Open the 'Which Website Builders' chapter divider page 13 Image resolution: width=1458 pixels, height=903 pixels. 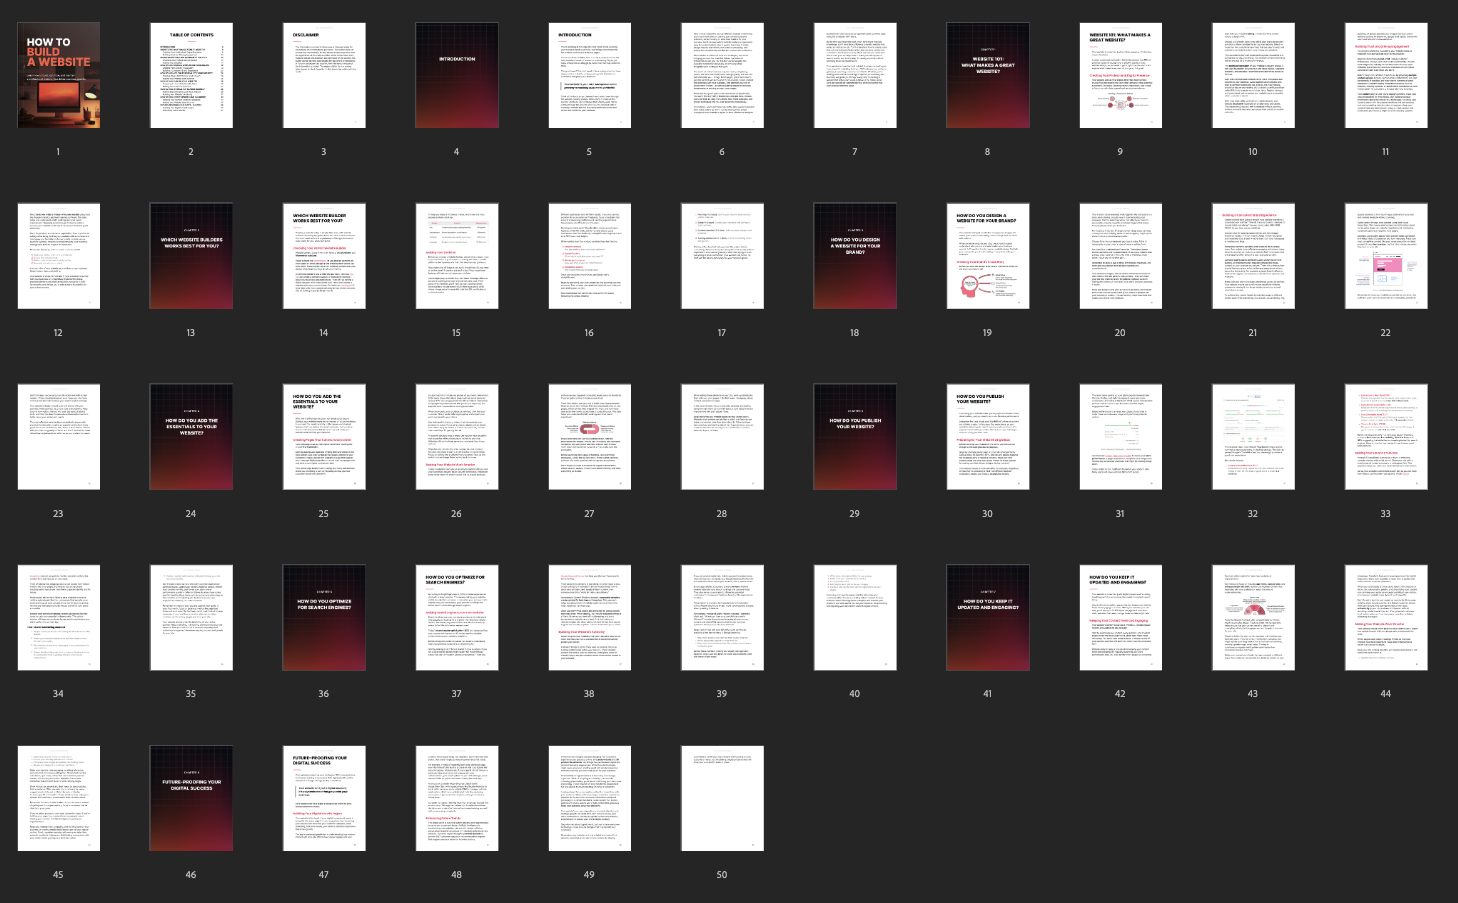191,256
